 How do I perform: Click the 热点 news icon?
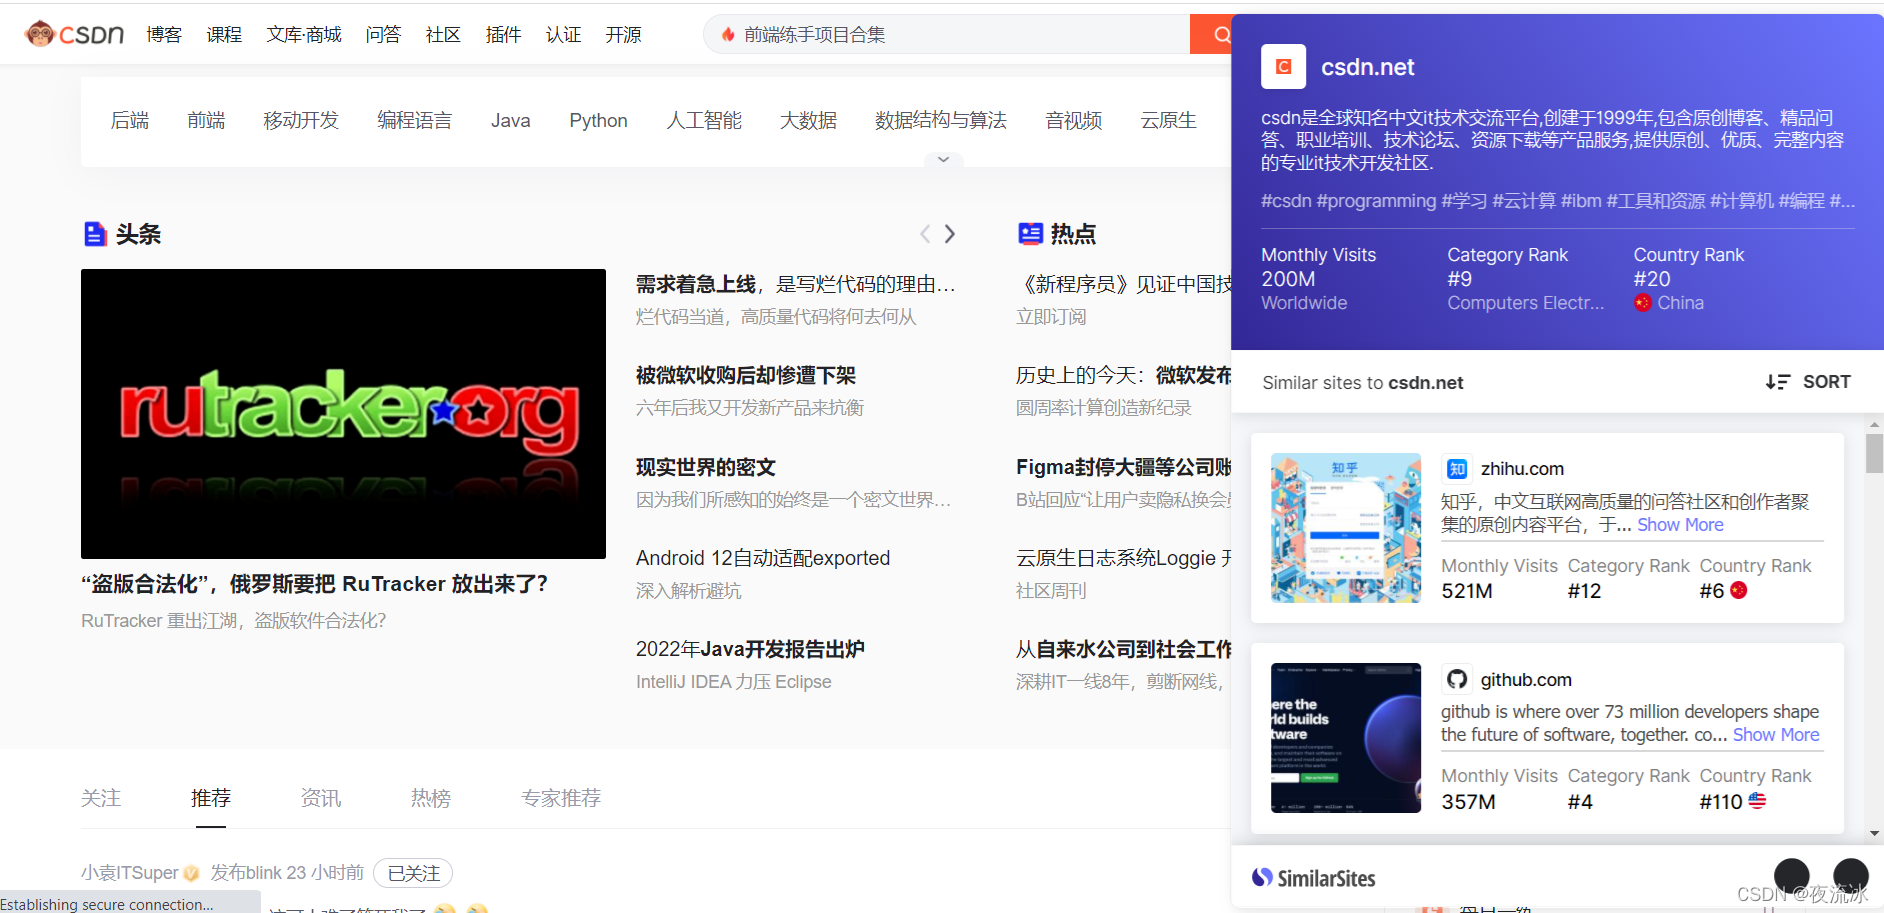(x=1030, y=234)
